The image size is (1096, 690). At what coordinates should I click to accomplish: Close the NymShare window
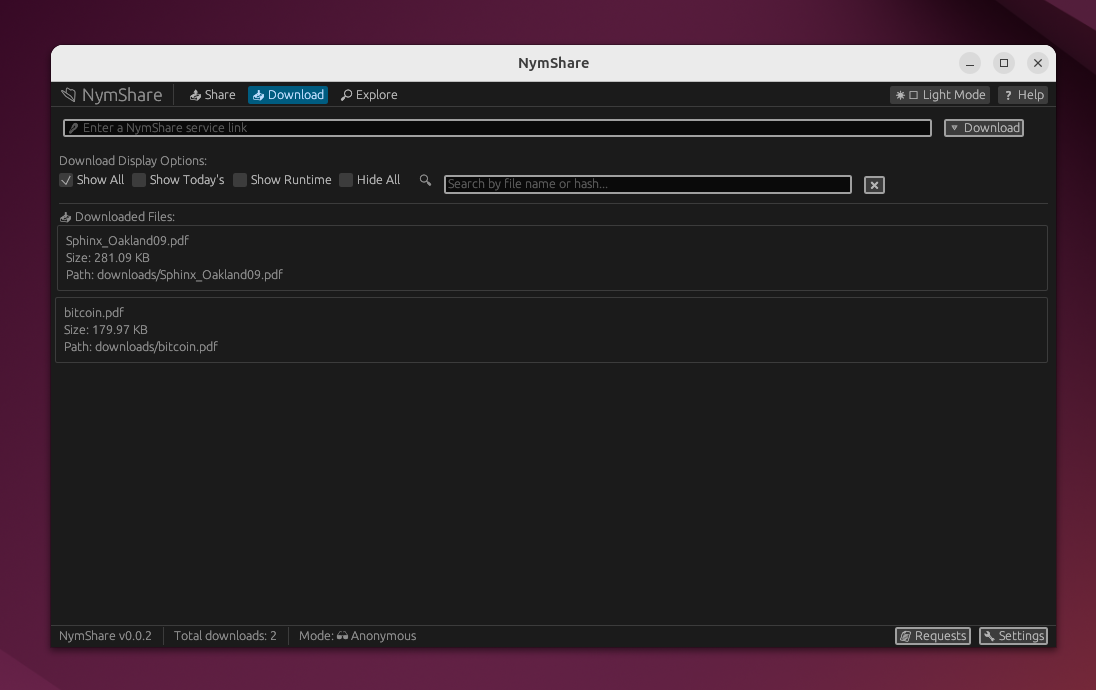coord(1038,63)
